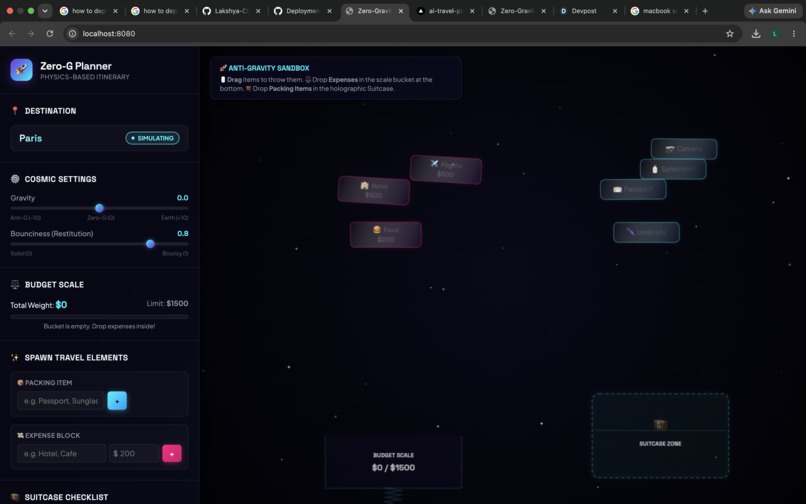View site information icon in address bar
The width and height of the screenshot is (806, 504).
(72, 33)
